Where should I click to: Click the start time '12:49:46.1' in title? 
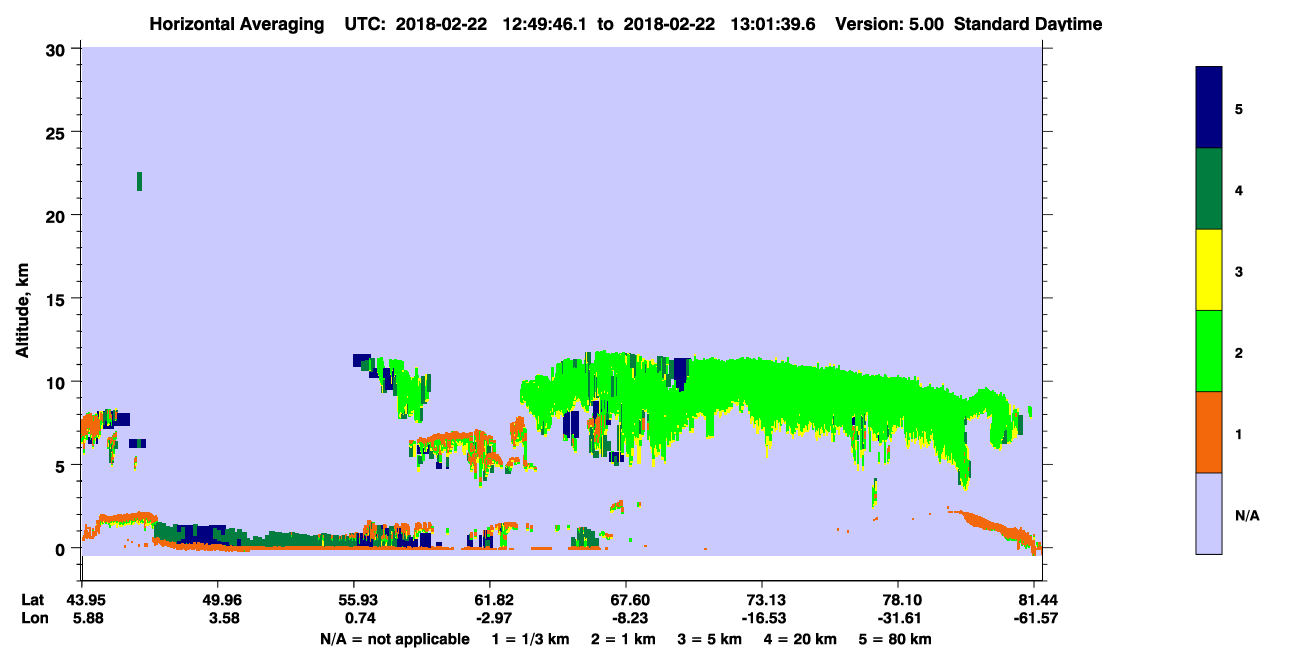pyautogui.click(x=546, y=24)
